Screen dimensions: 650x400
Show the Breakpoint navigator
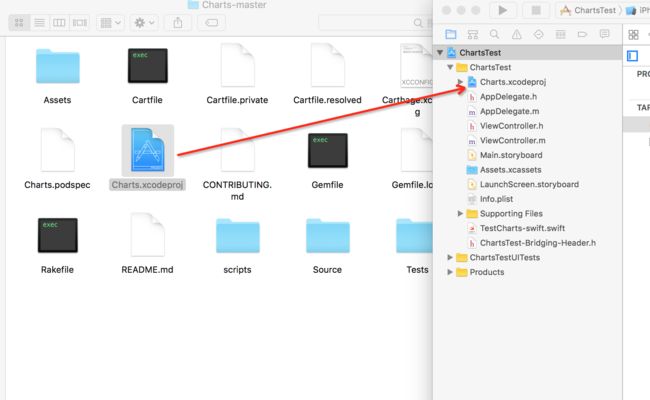tap(582, 34)
